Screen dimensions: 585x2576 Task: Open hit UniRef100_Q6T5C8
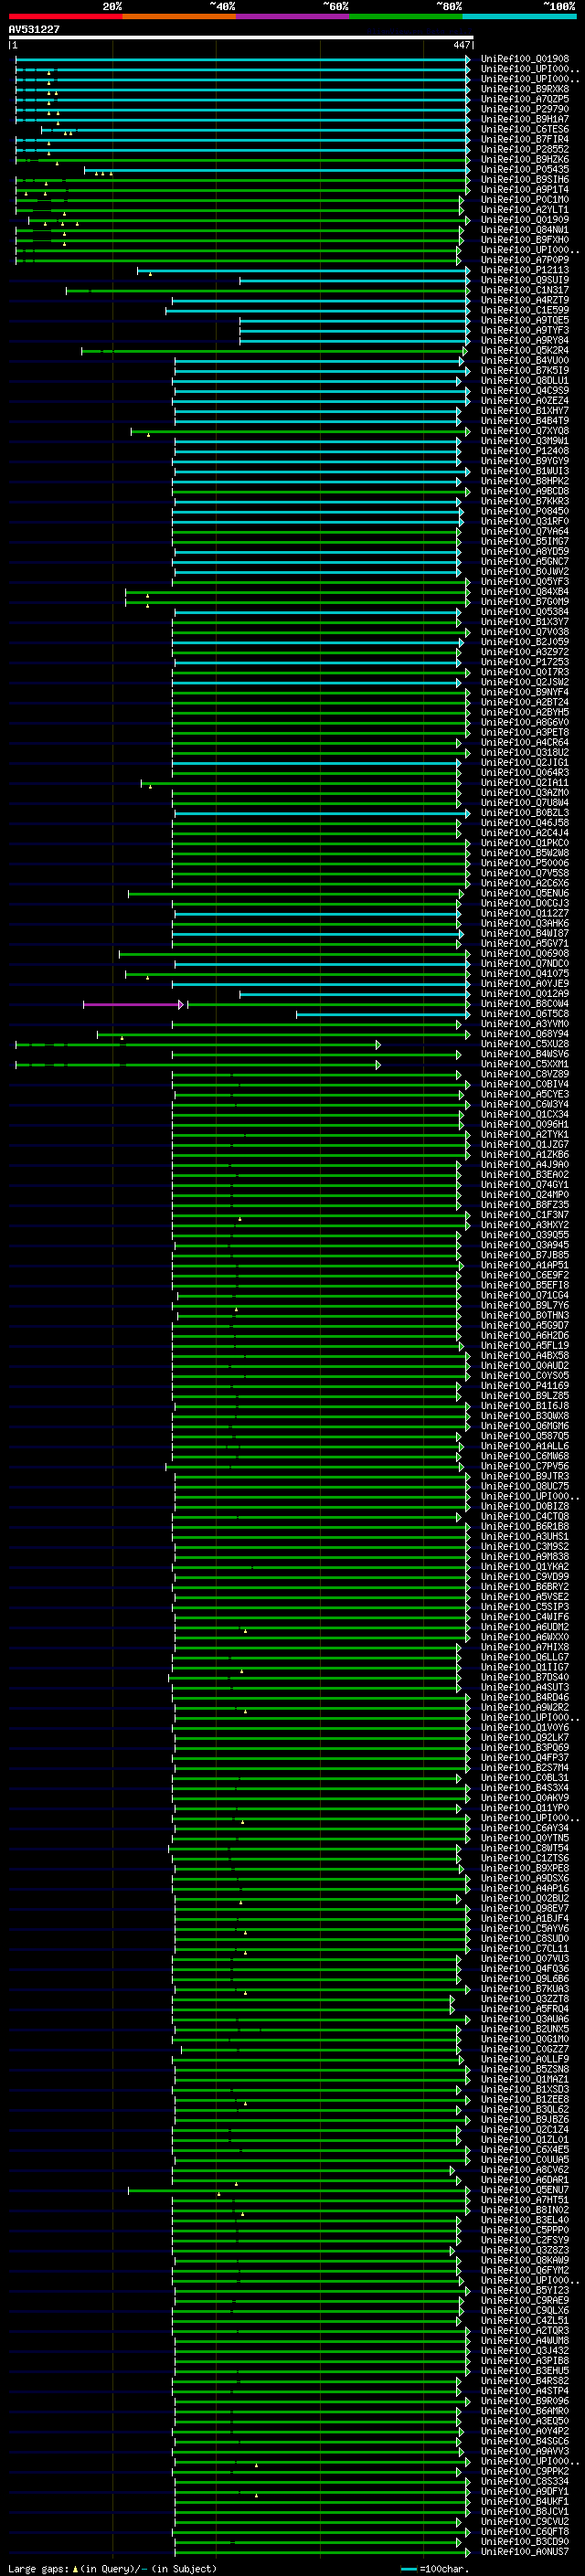524,1014
